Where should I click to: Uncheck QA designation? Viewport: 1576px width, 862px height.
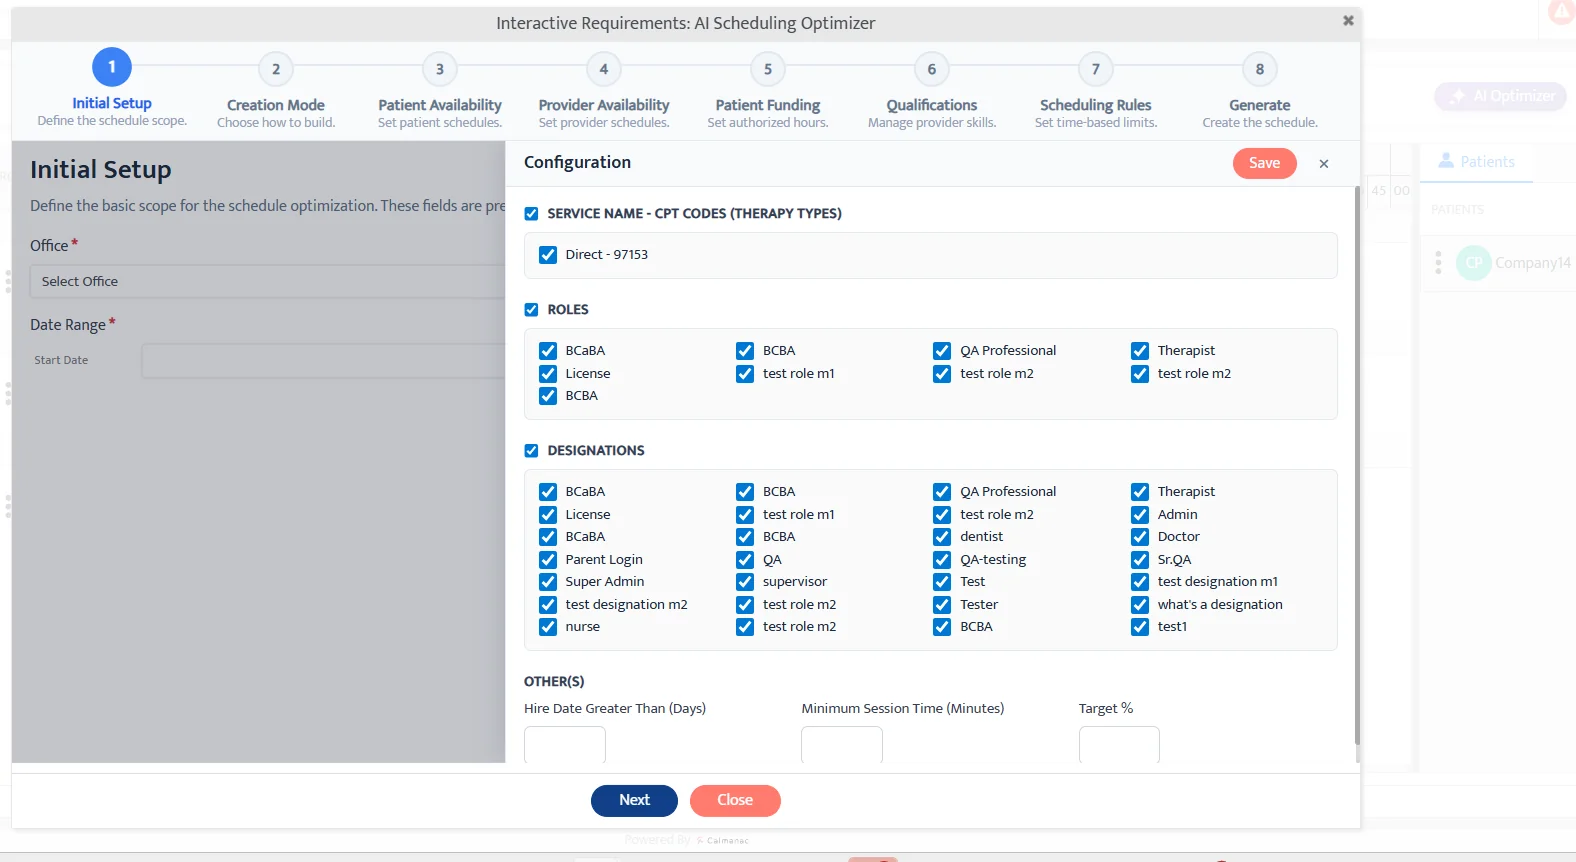745,560
